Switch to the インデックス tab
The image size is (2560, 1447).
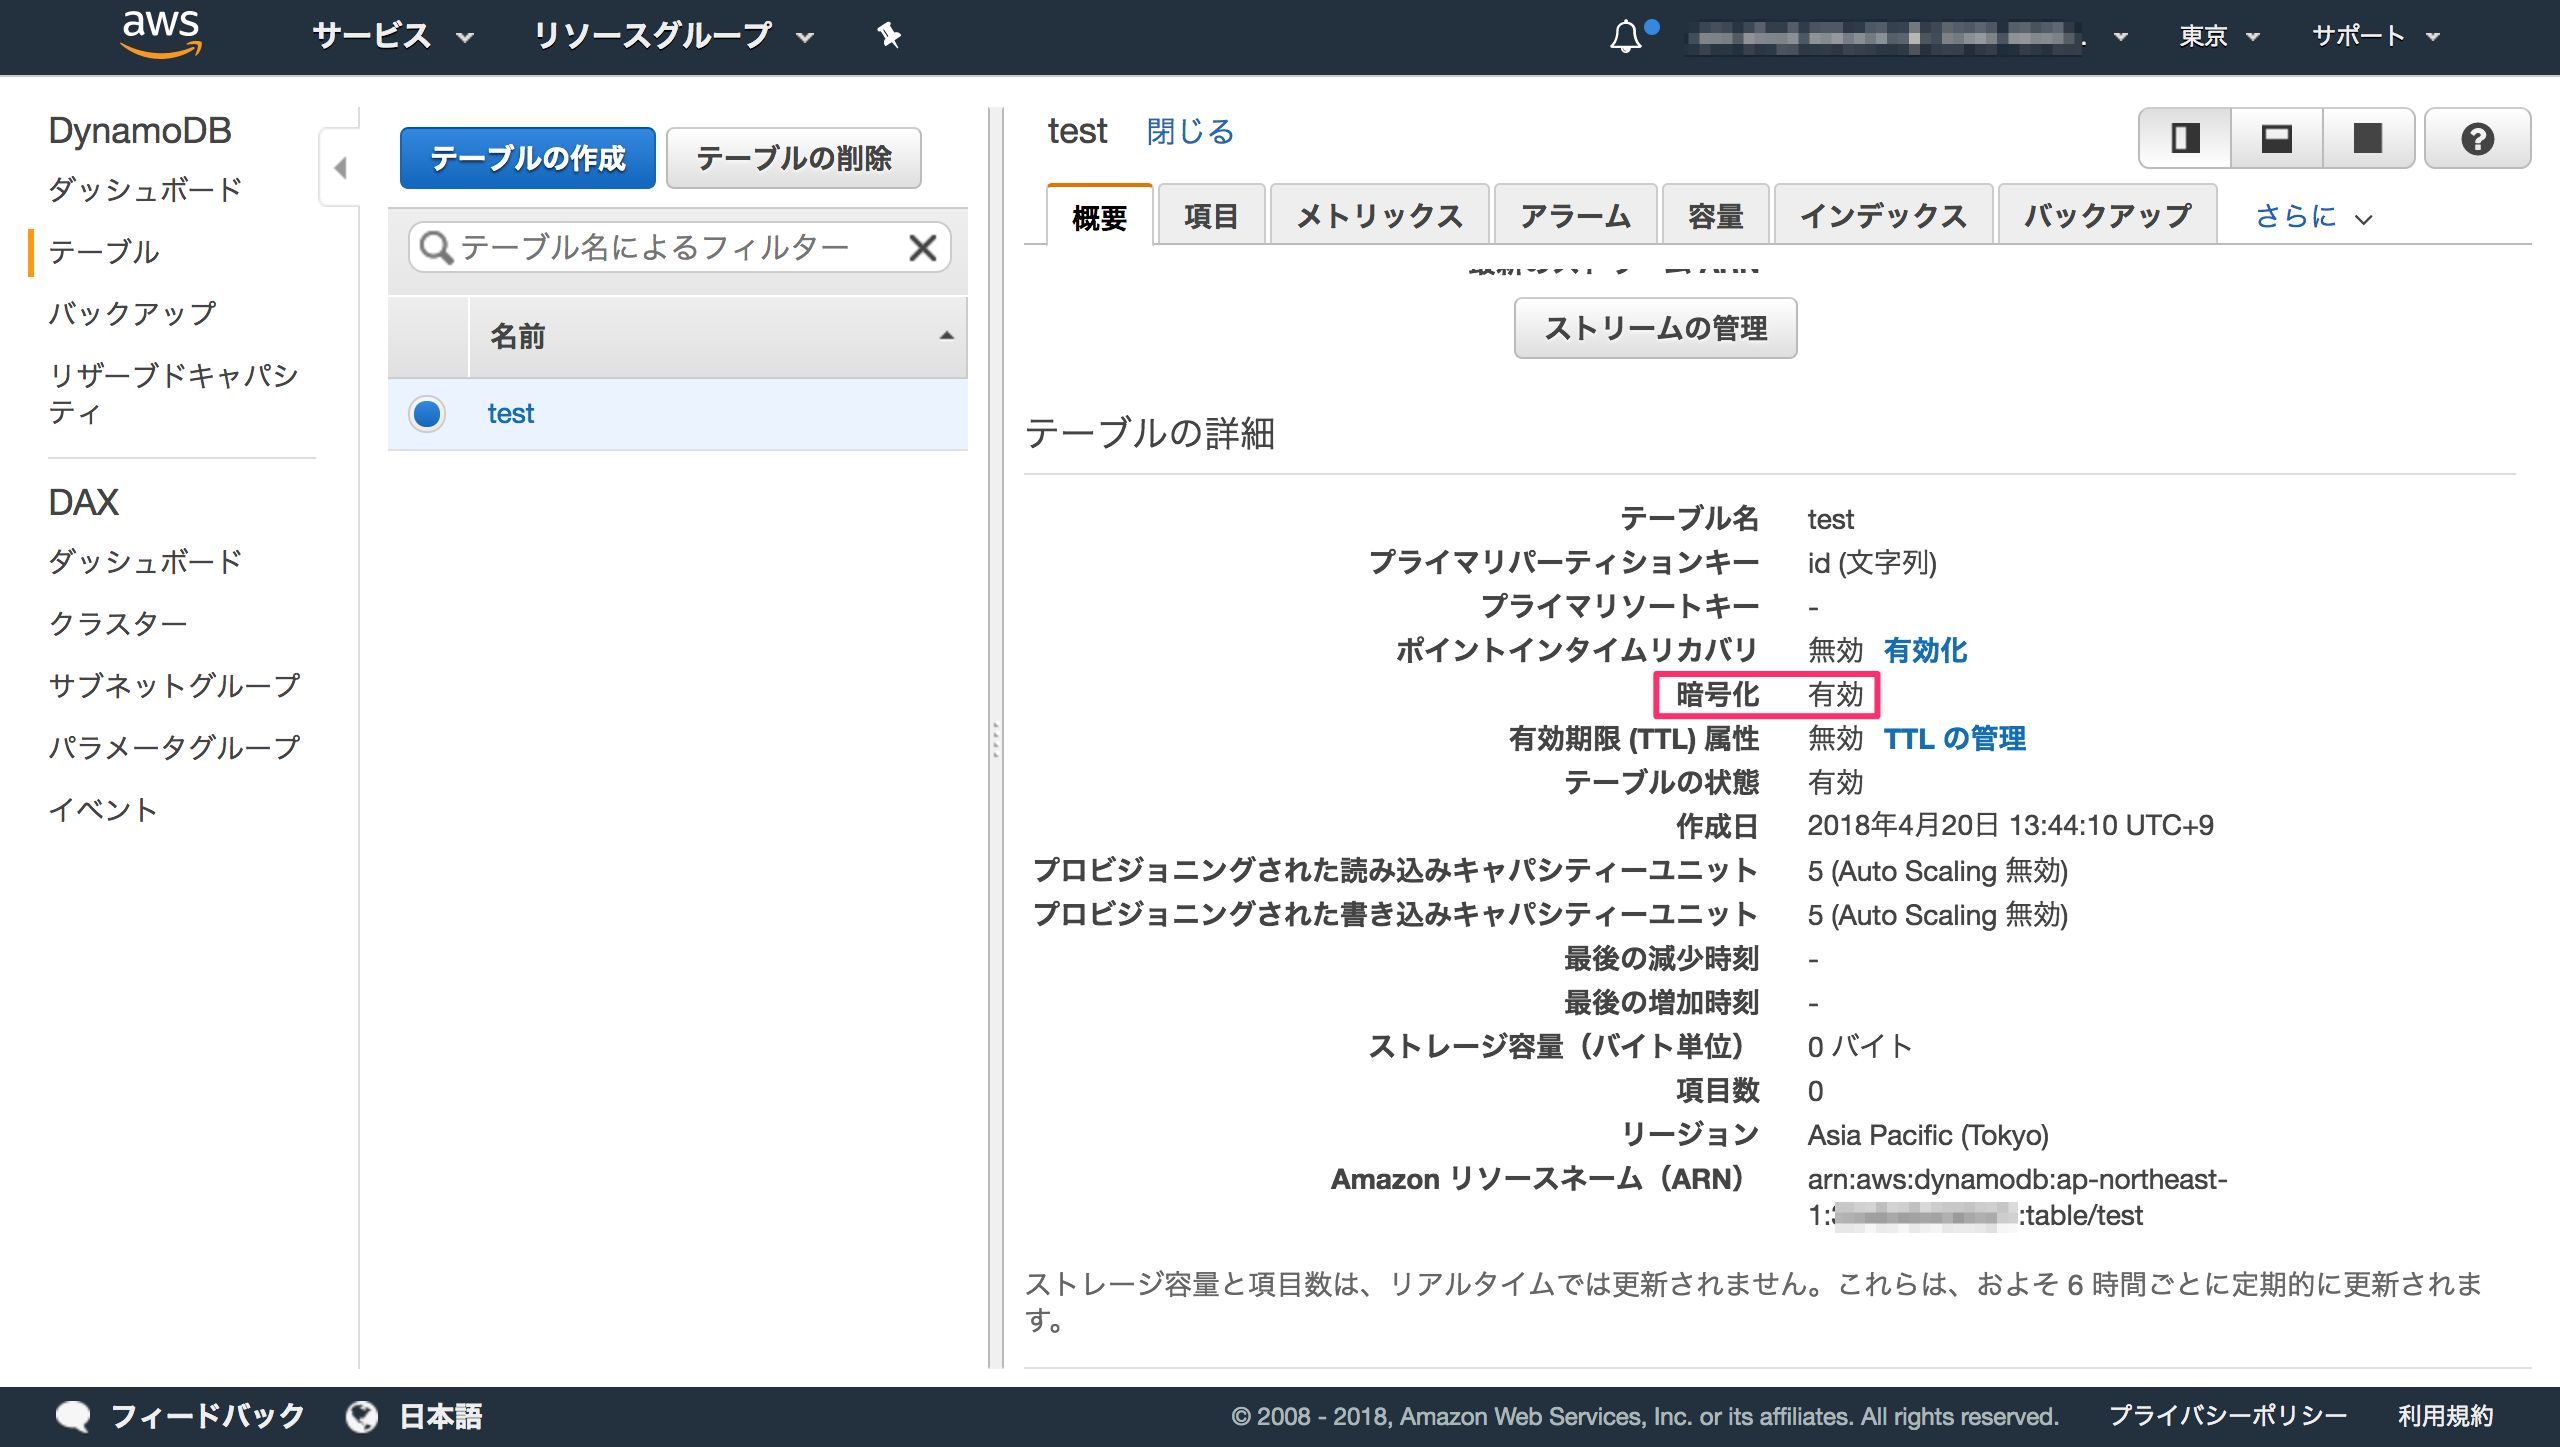[x=1883, y=216]
